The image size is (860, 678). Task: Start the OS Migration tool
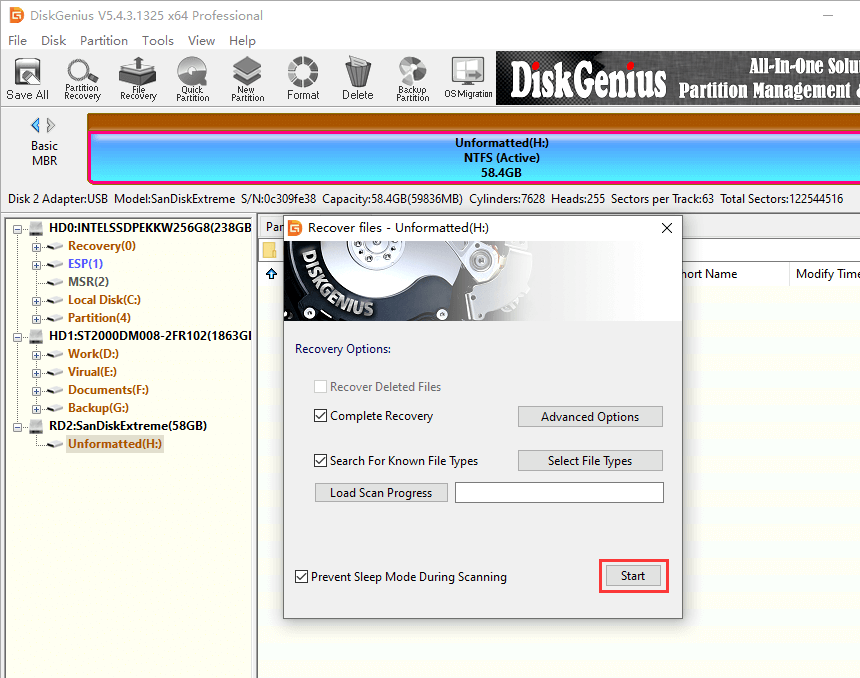[x=468, y=78]
